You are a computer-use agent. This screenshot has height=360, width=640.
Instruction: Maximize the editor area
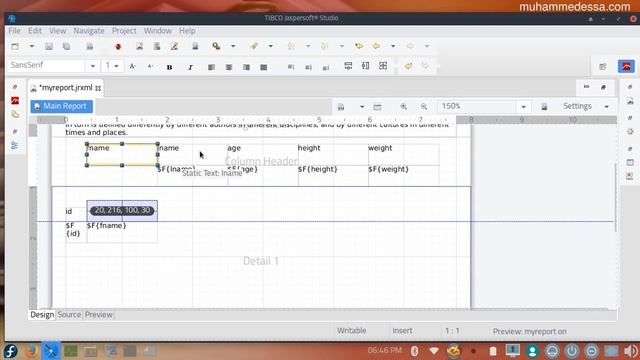603,87
